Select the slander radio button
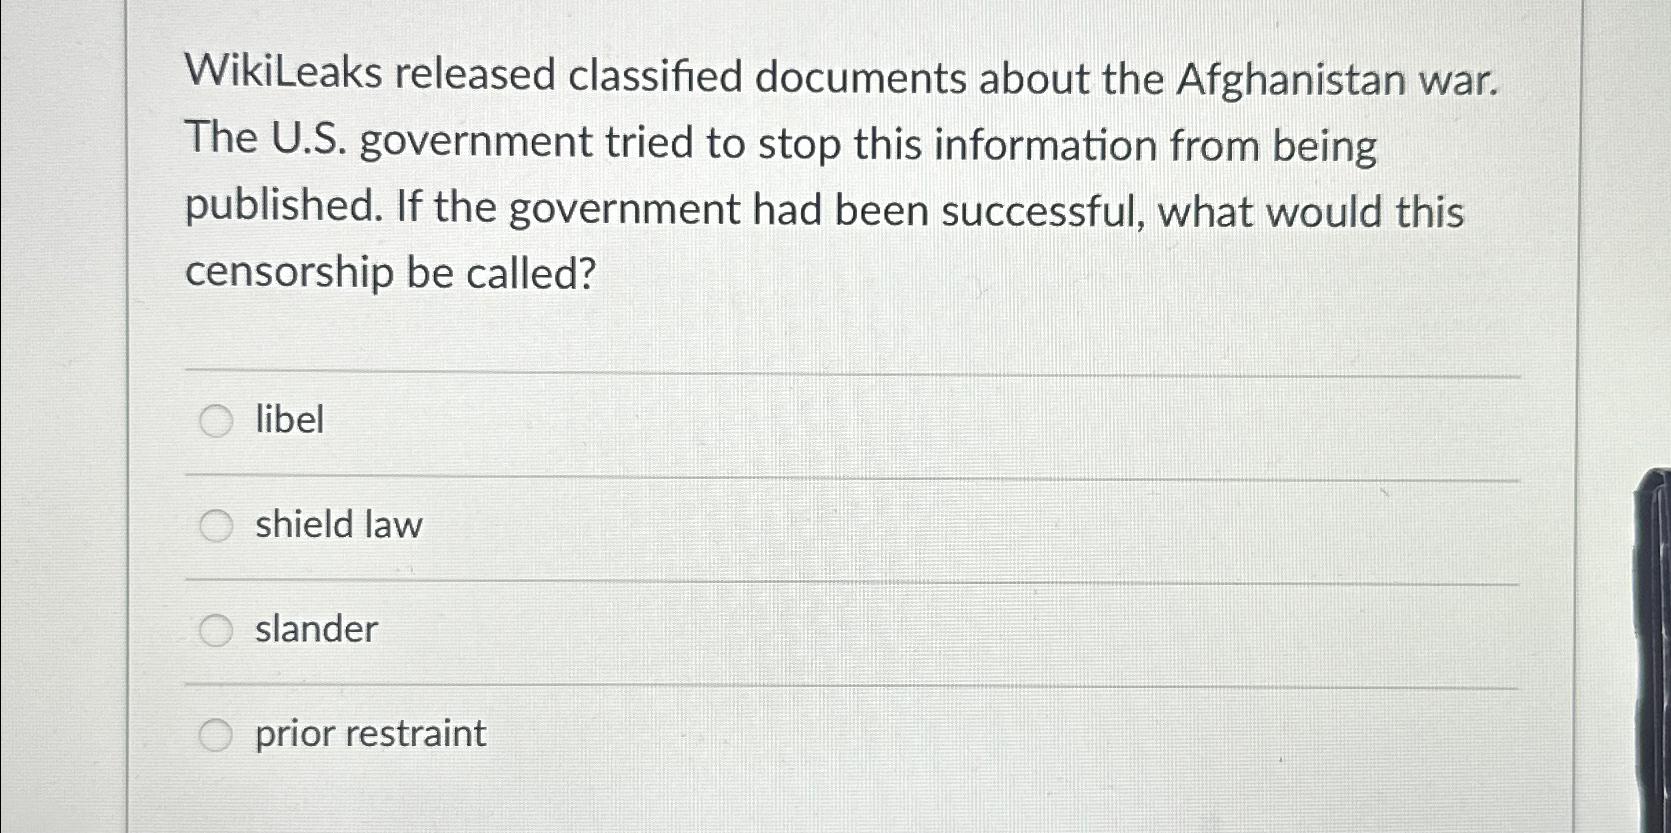This screenshot has height=833, width=1671. pos(215,631)
